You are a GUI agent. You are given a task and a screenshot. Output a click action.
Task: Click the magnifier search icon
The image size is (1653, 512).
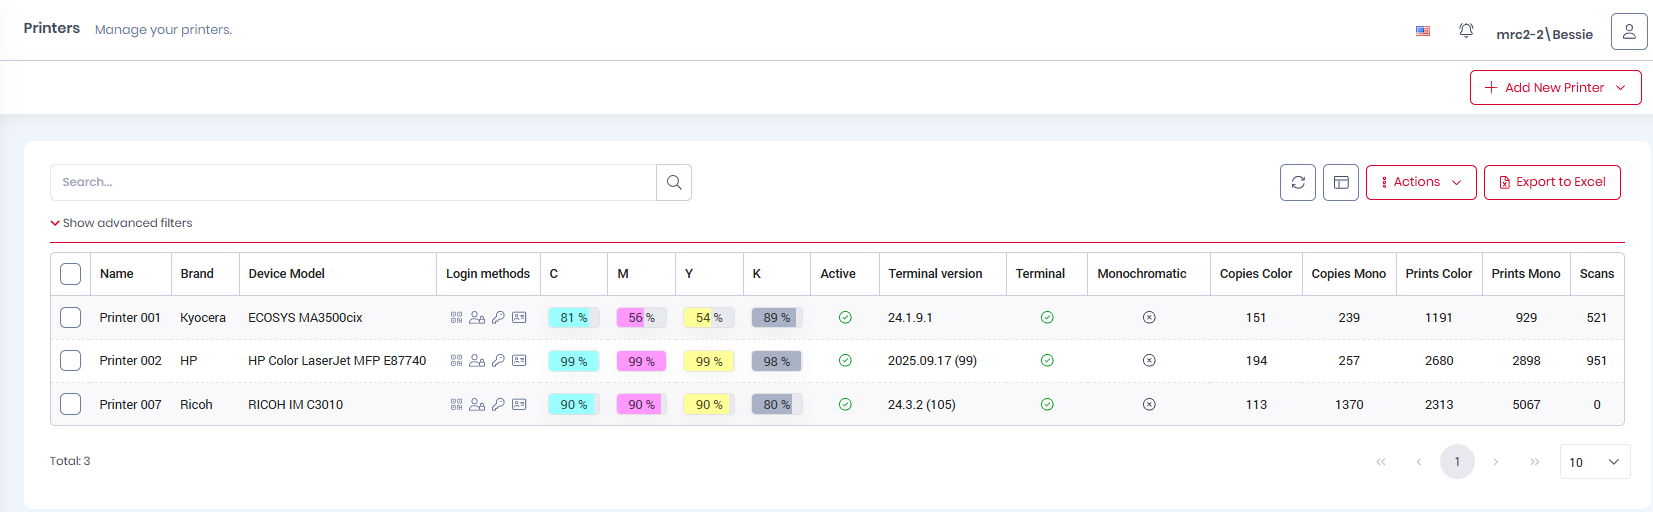(x=674, y=182)
